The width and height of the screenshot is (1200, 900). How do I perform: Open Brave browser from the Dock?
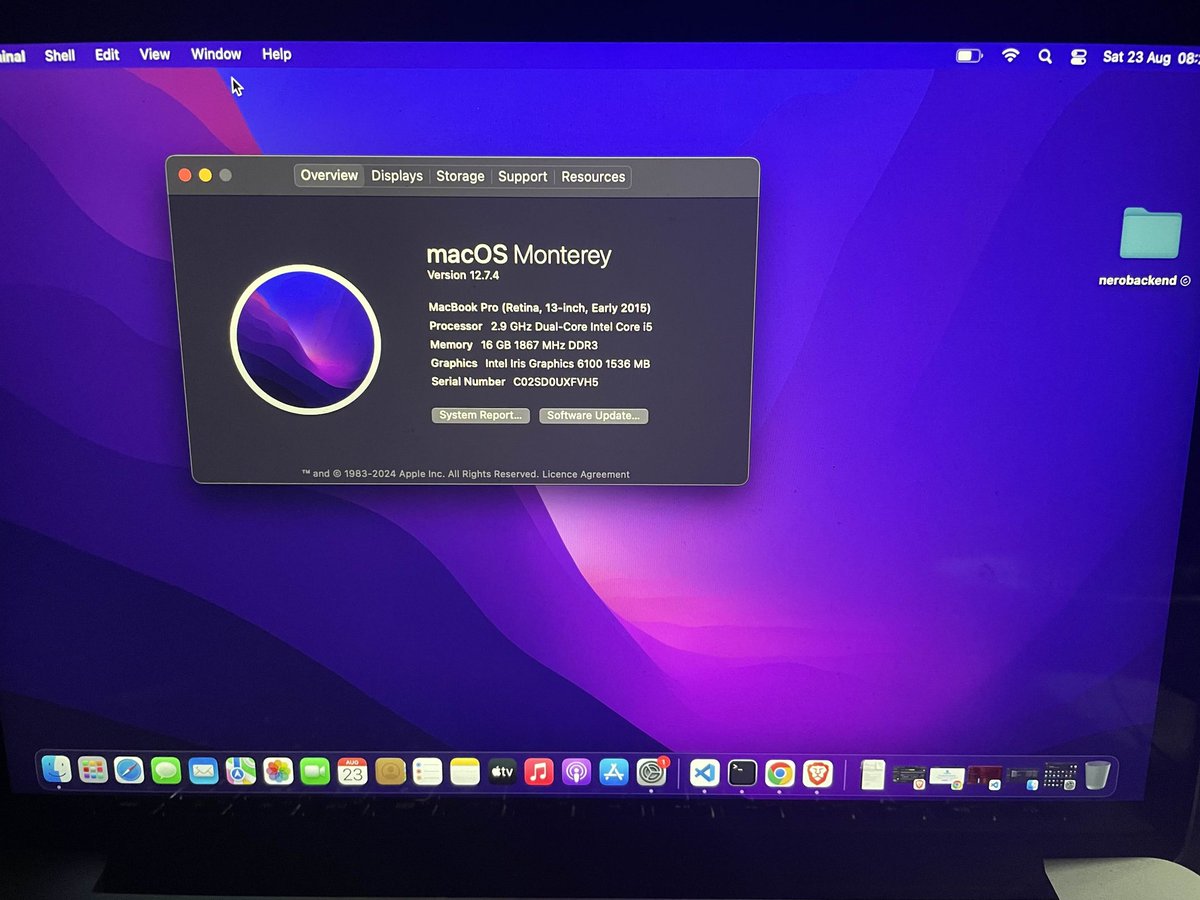pyautogui.click(x=818, y=772)
